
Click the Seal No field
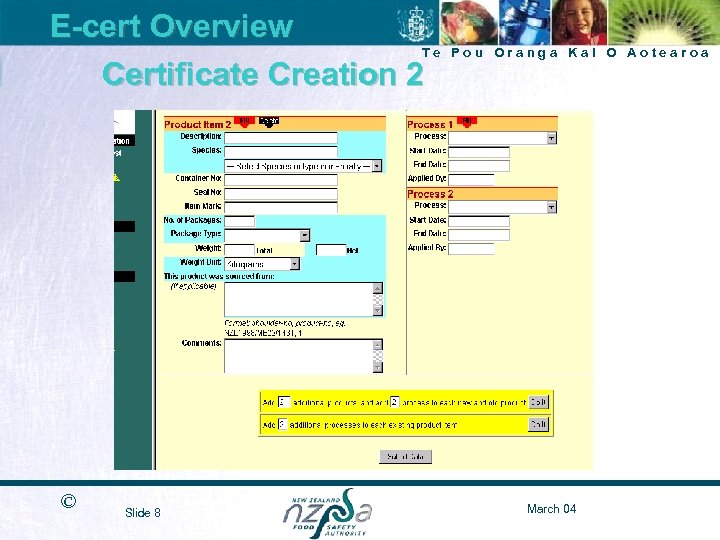coord(281,193)
